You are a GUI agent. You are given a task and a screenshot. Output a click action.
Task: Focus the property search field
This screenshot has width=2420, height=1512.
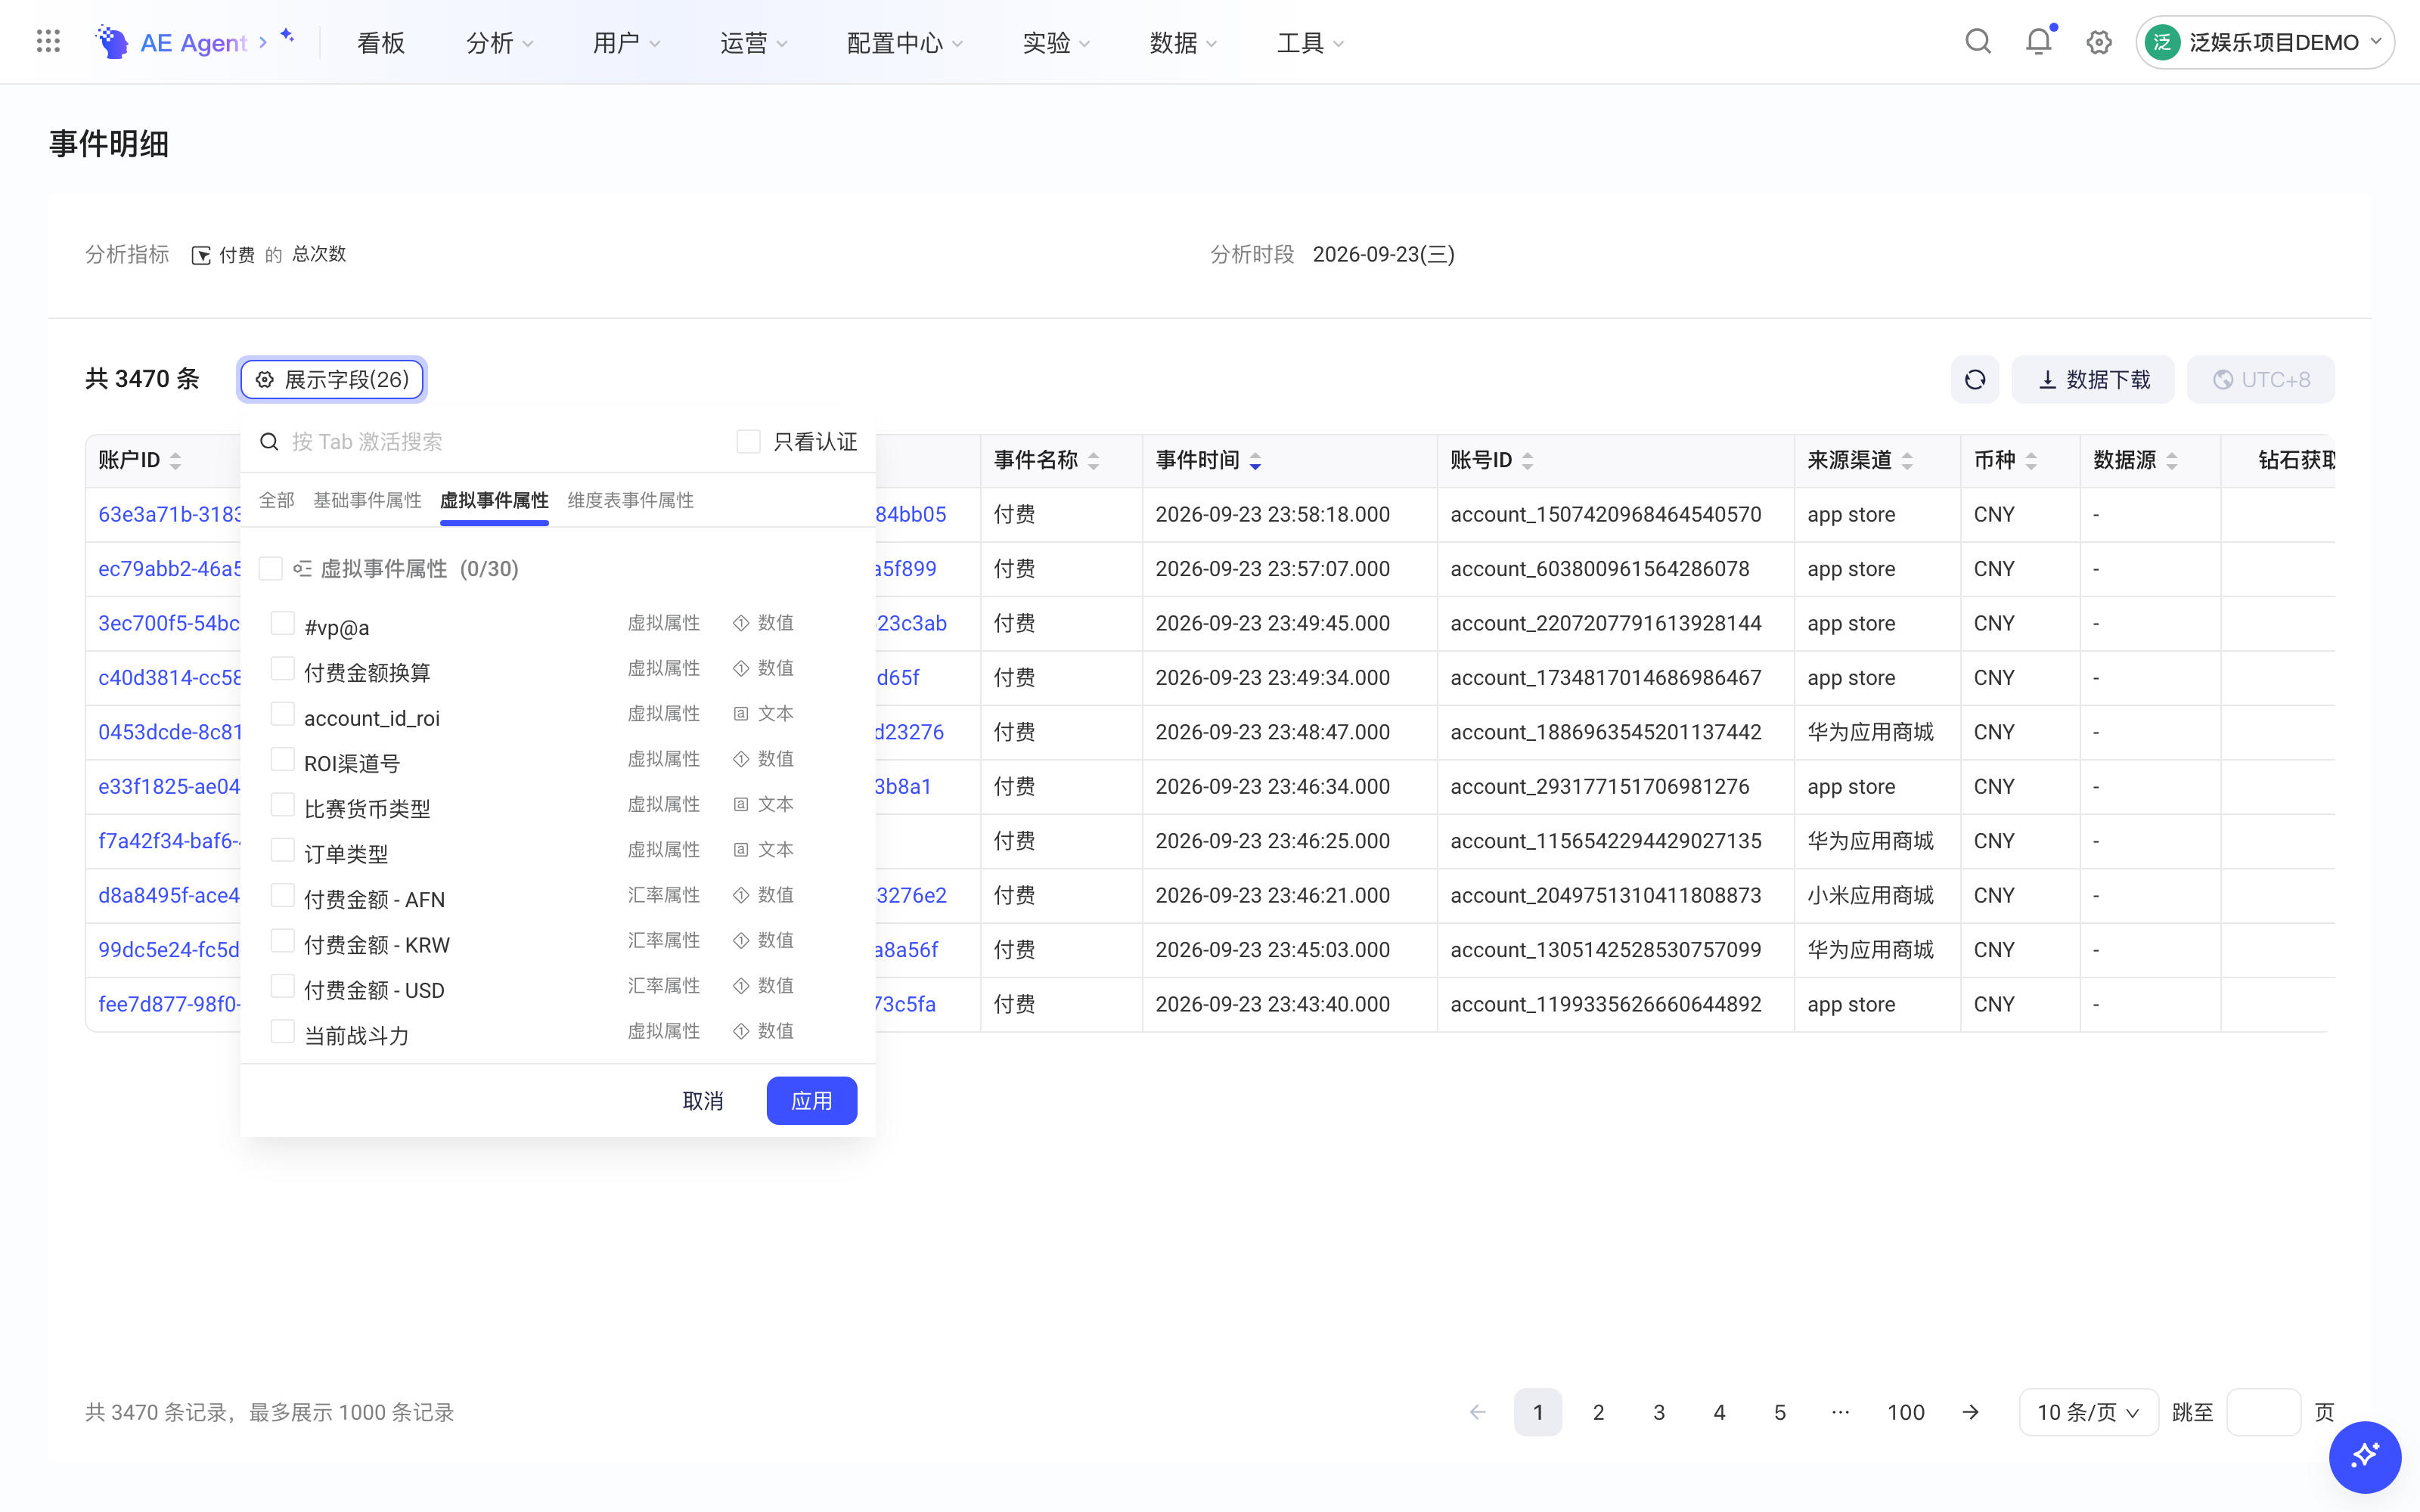490,441
